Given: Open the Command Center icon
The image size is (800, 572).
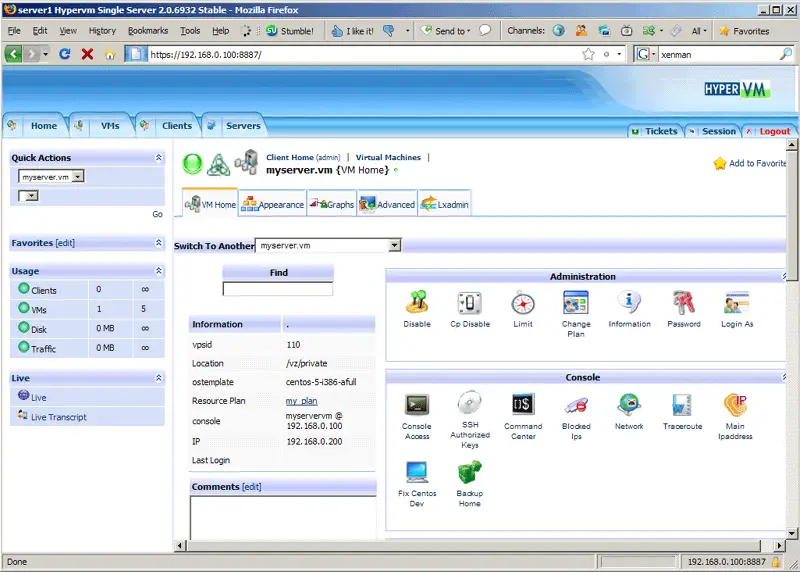Looking at the screenshot, I should pyautogui.click(x=523, y=405).
